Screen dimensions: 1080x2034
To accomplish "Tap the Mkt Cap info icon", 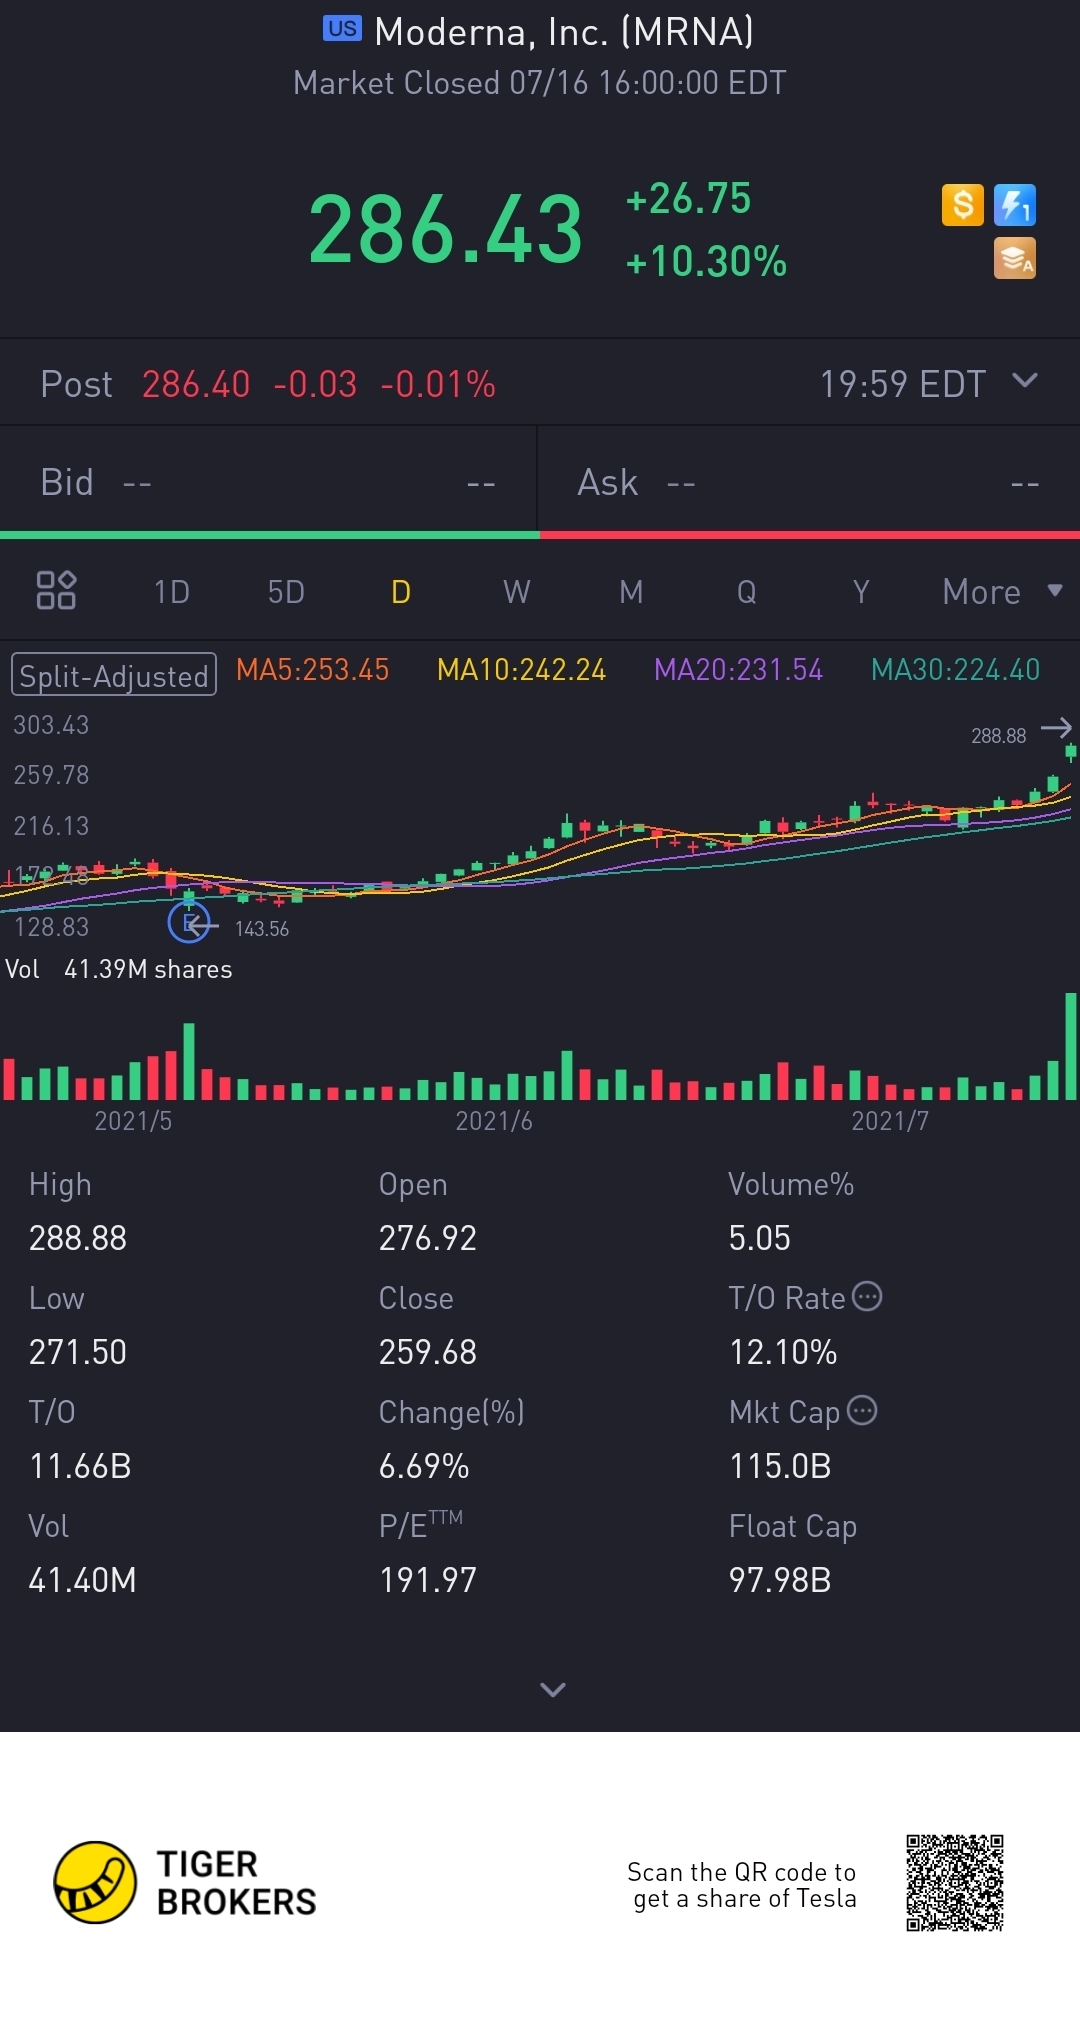I will pos(861,1410).
